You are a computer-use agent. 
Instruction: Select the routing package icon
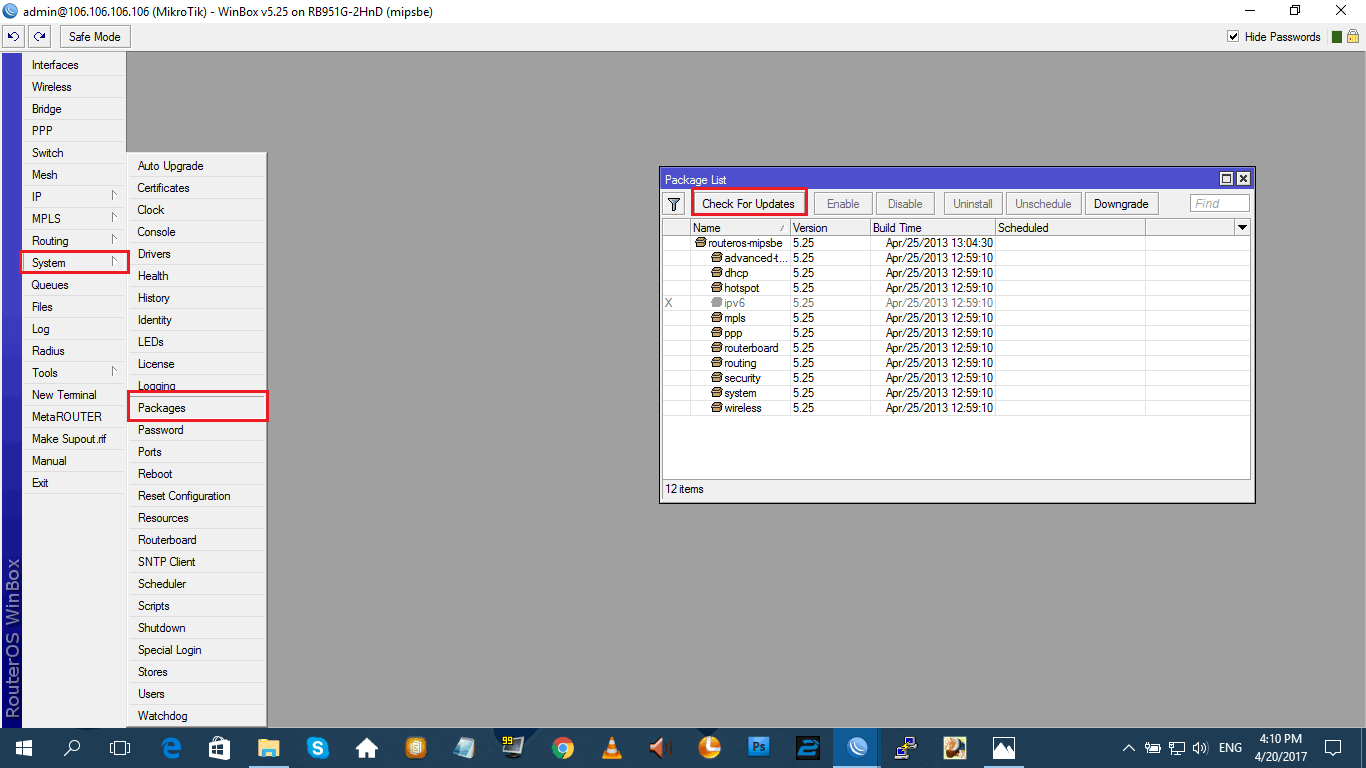click(x=716, y=363)
